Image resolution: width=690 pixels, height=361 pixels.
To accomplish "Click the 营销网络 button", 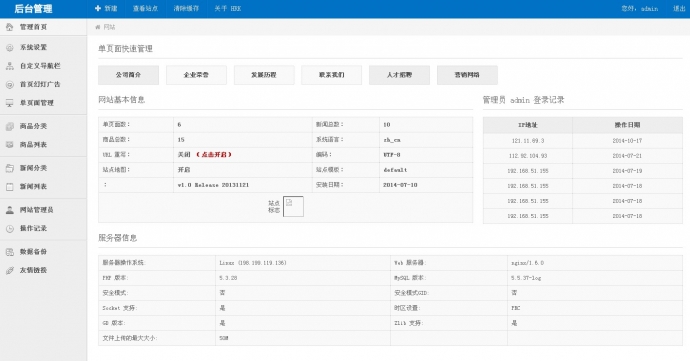I will [467, 75].
